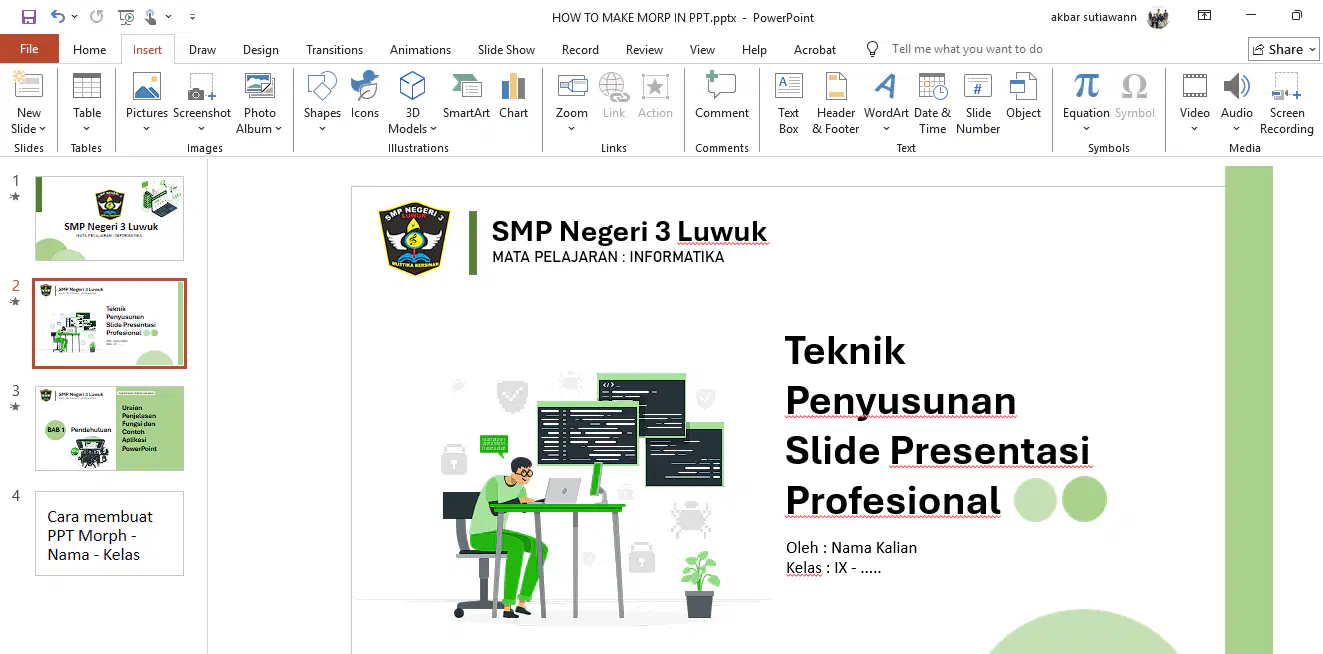
Task: Click the title text Teknik Penyusunan Slide Presentasi
Action: pyautogui.click(x=937, y=425)
